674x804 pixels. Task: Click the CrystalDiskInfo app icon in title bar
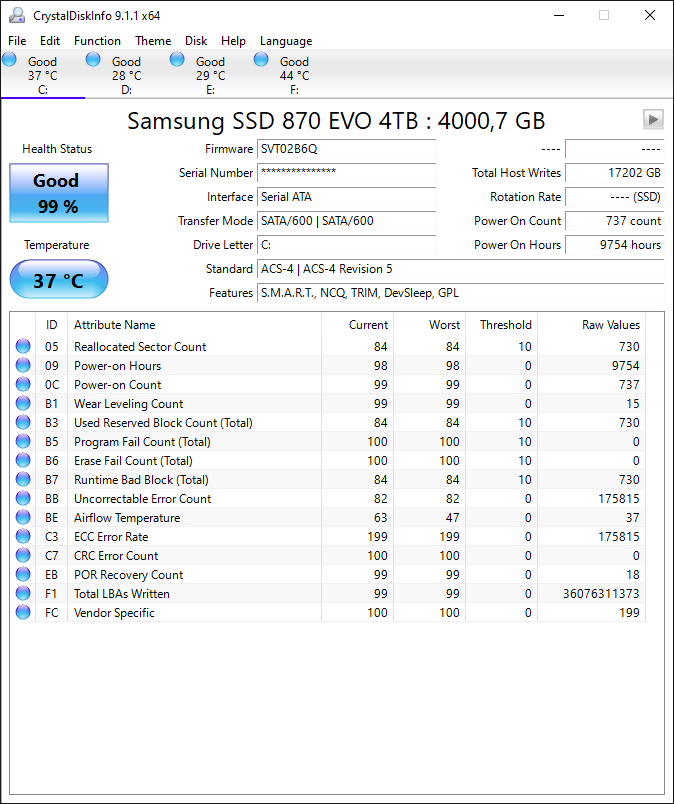click(x=17, y=15)
